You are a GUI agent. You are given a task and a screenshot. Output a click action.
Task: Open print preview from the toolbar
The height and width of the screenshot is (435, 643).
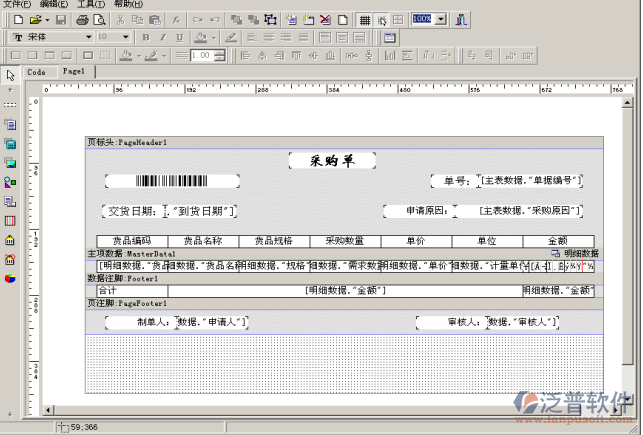click(98, 19)
